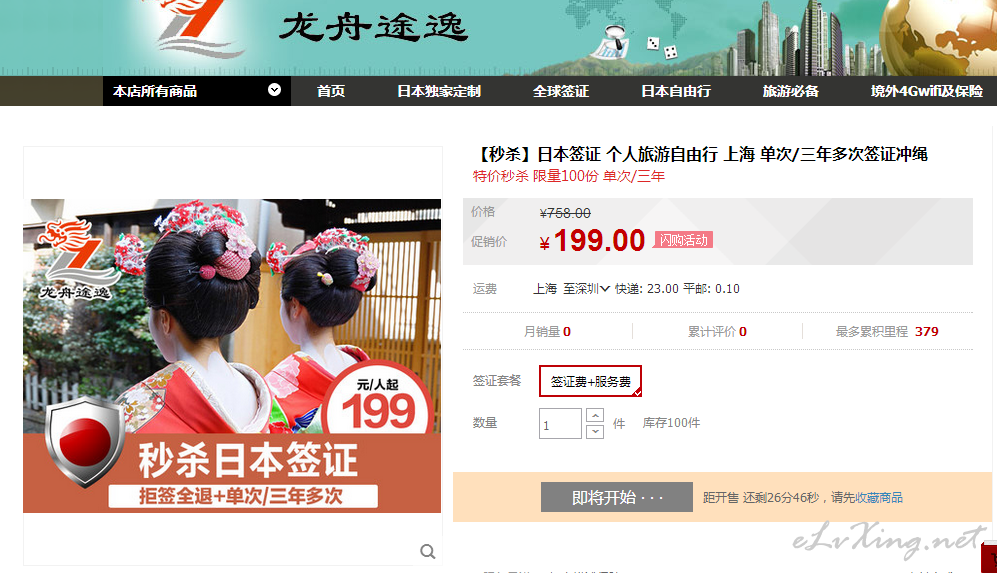Click the 累计评价 review count
Screen dimensions: 997x573
[717, 331]
